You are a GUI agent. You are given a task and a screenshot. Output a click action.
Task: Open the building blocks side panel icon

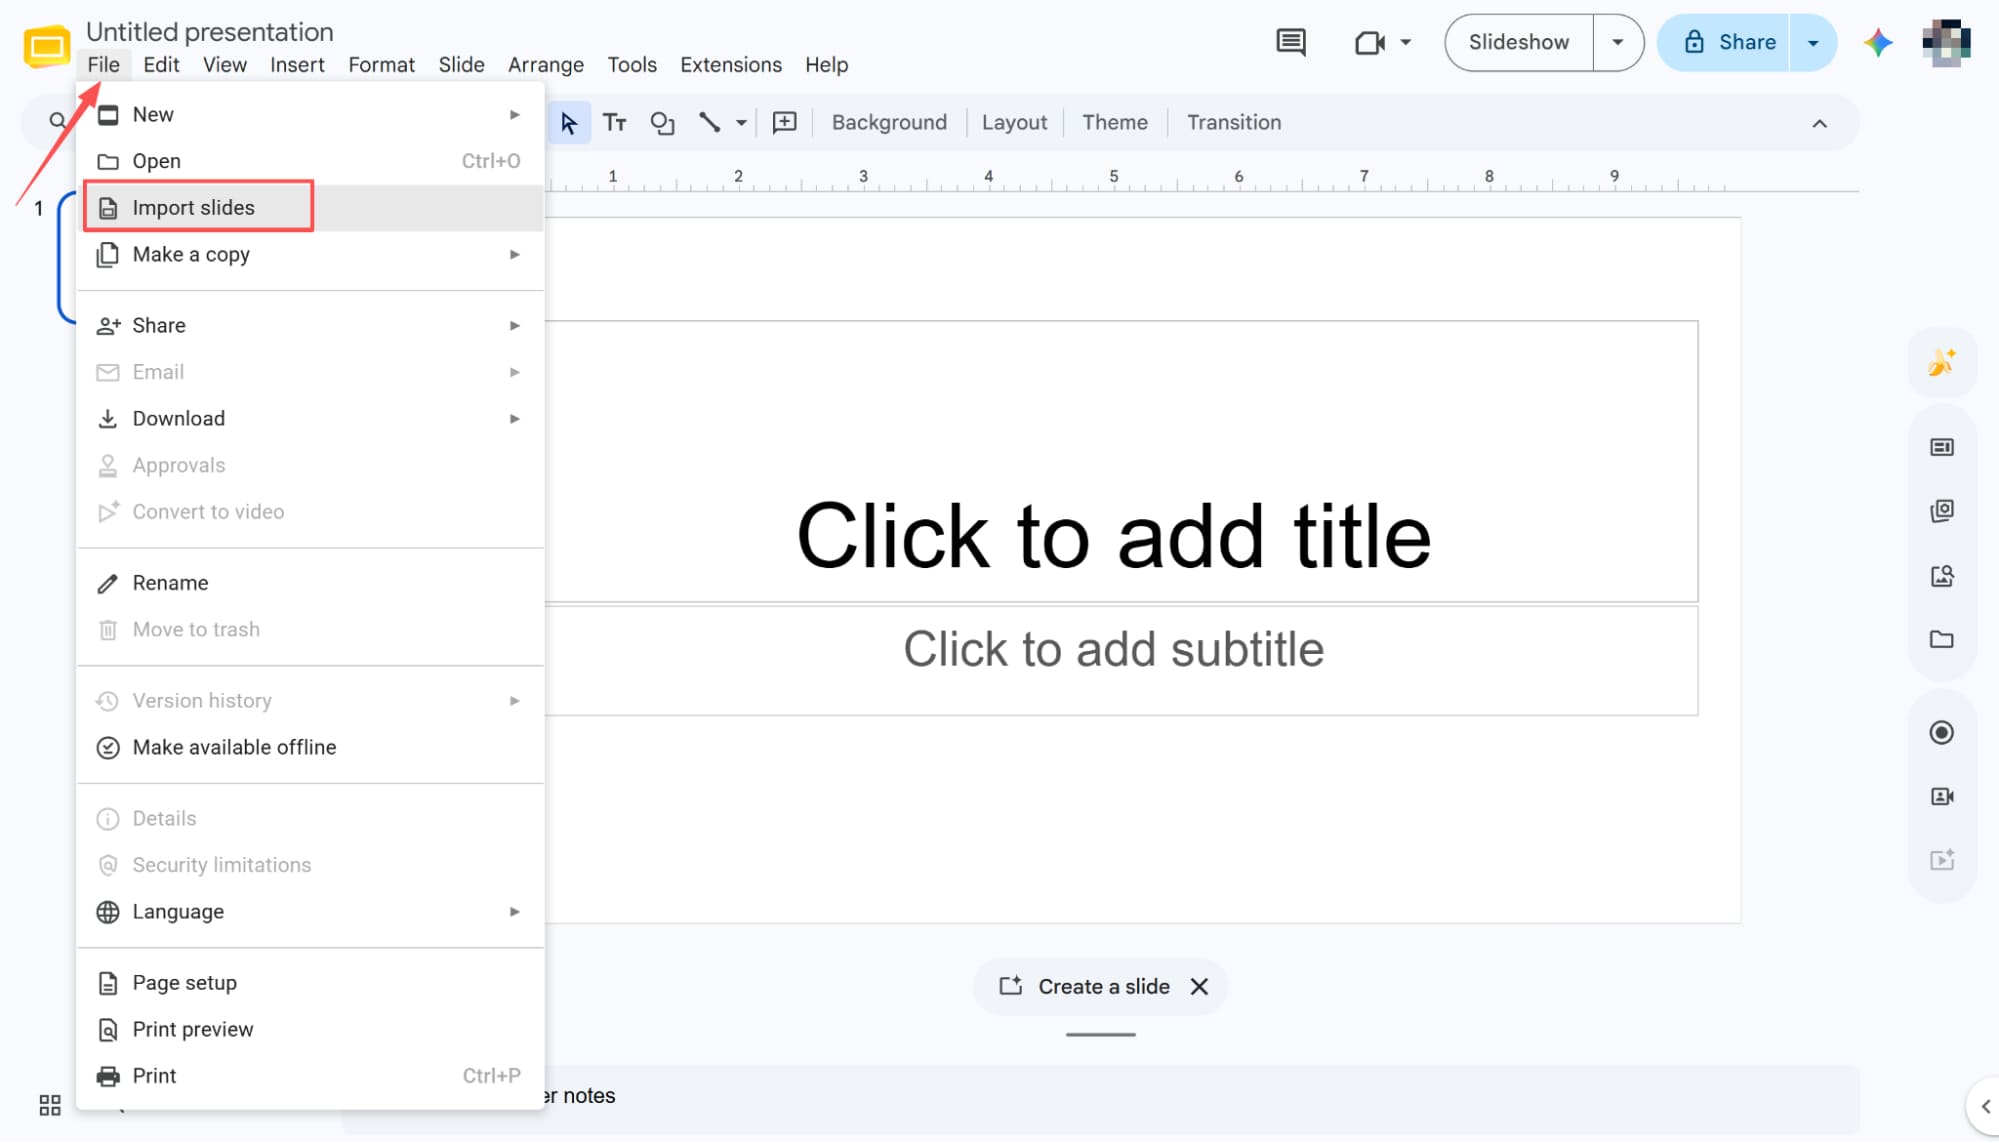[x=1941, y=511]
